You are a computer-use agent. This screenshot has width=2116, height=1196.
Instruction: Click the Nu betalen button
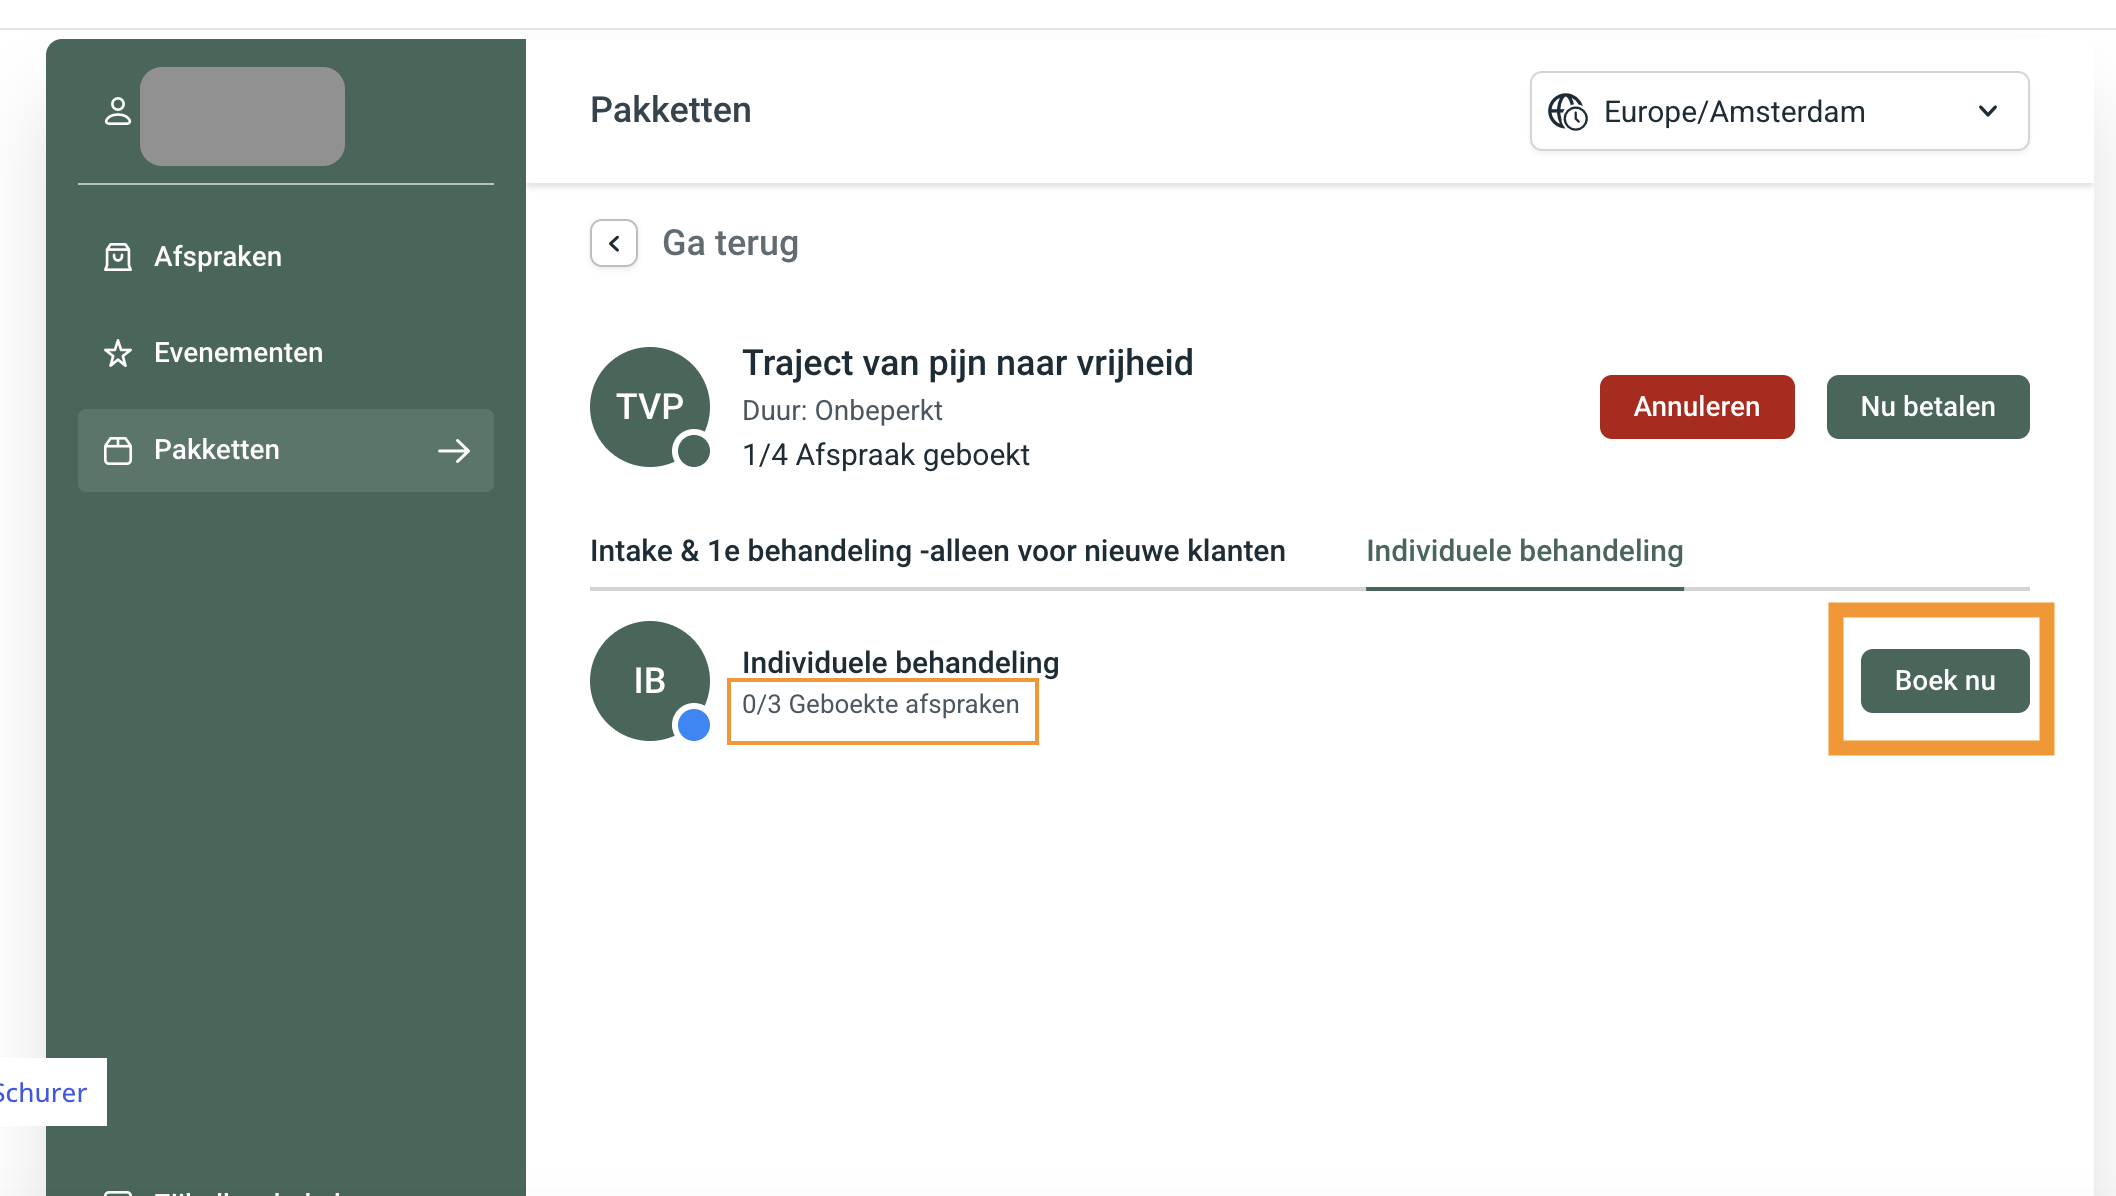[1927, 407]
